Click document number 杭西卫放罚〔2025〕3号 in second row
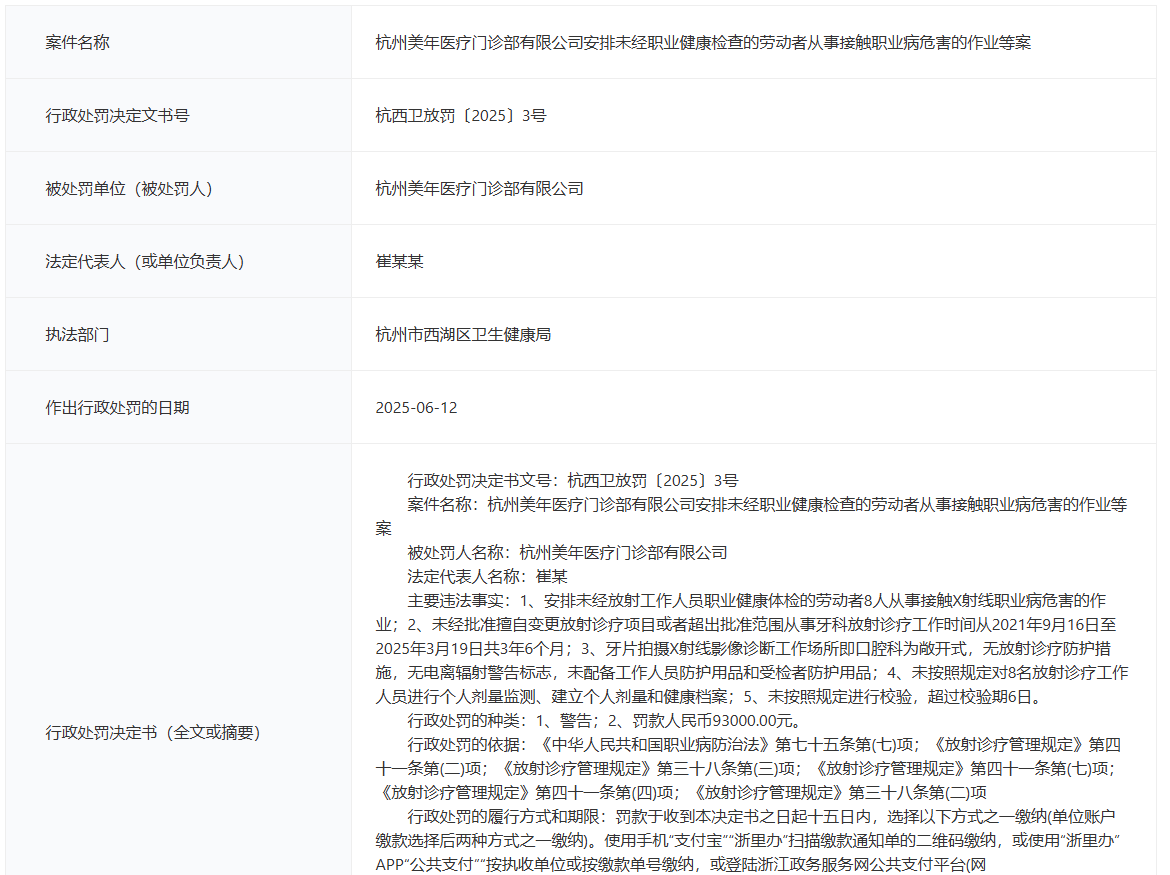The width and height of the screenshot is (1170, 875). 461,116
